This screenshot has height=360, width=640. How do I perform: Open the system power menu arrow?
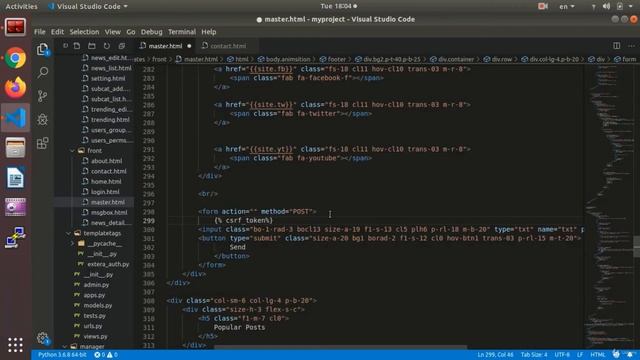(x=631, y=6)
